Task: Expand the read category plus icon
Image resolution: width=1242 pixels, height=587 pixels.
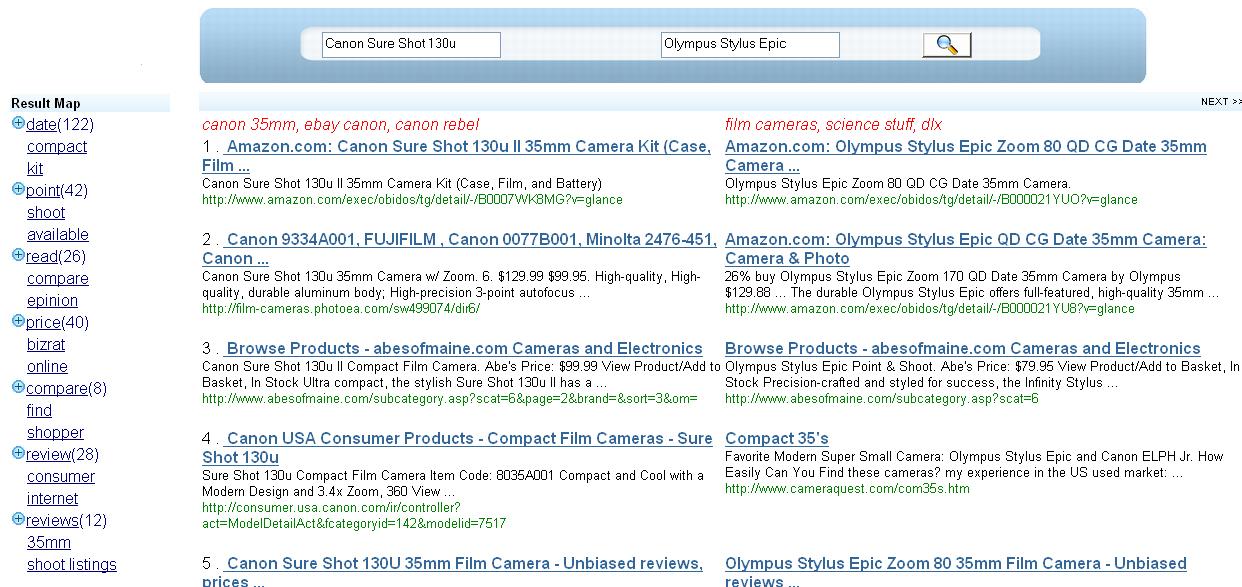Action: (18, 256)
